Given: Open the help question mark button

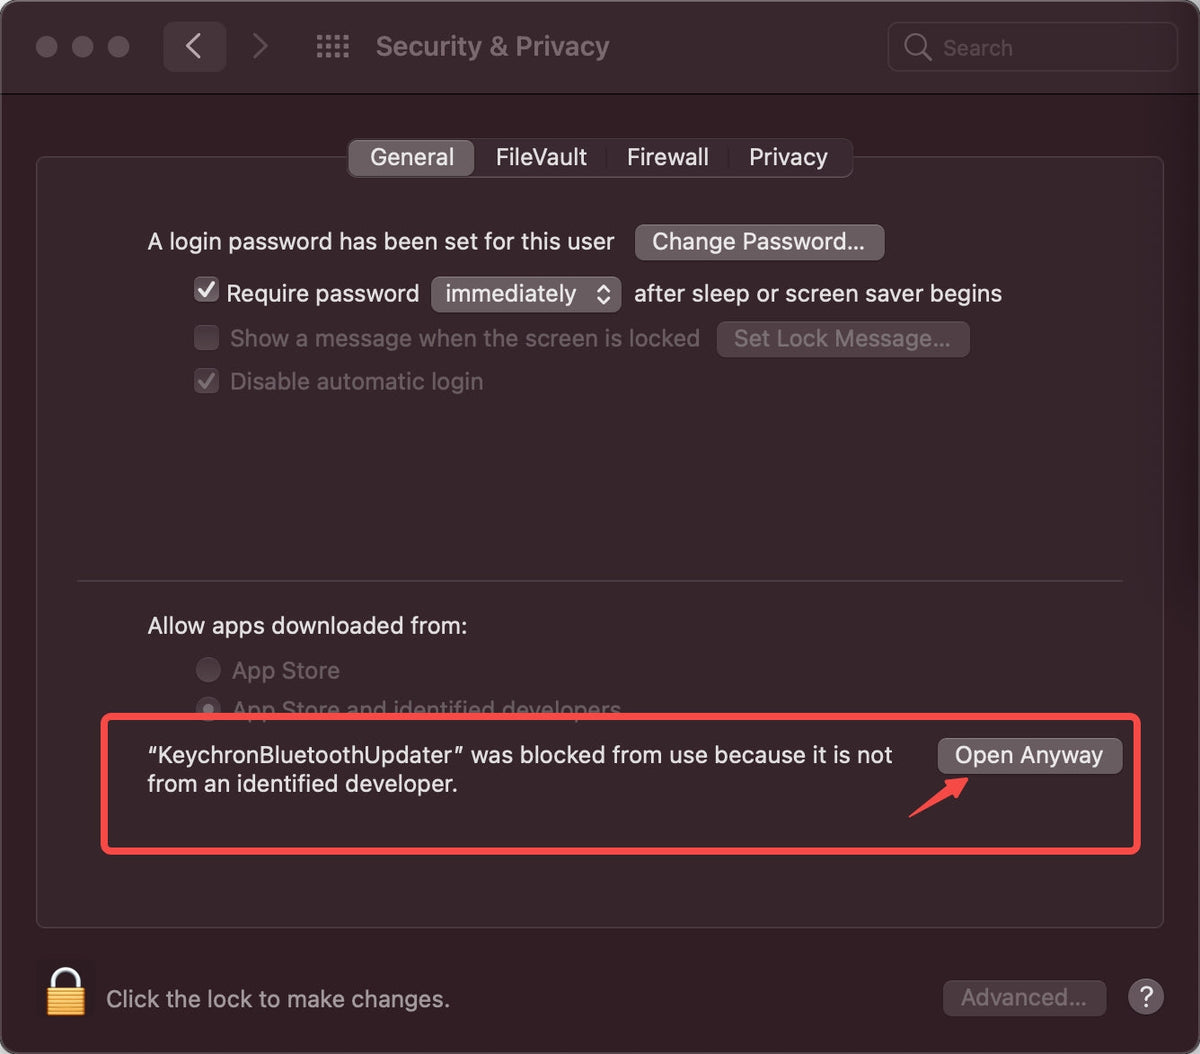Looking at the screenshot, I should click(x=1146, y=996).
